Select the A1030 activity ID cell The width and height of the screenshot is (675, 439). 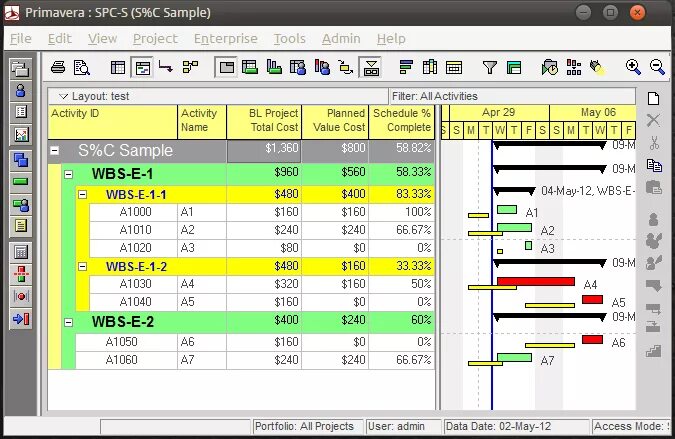133,284
